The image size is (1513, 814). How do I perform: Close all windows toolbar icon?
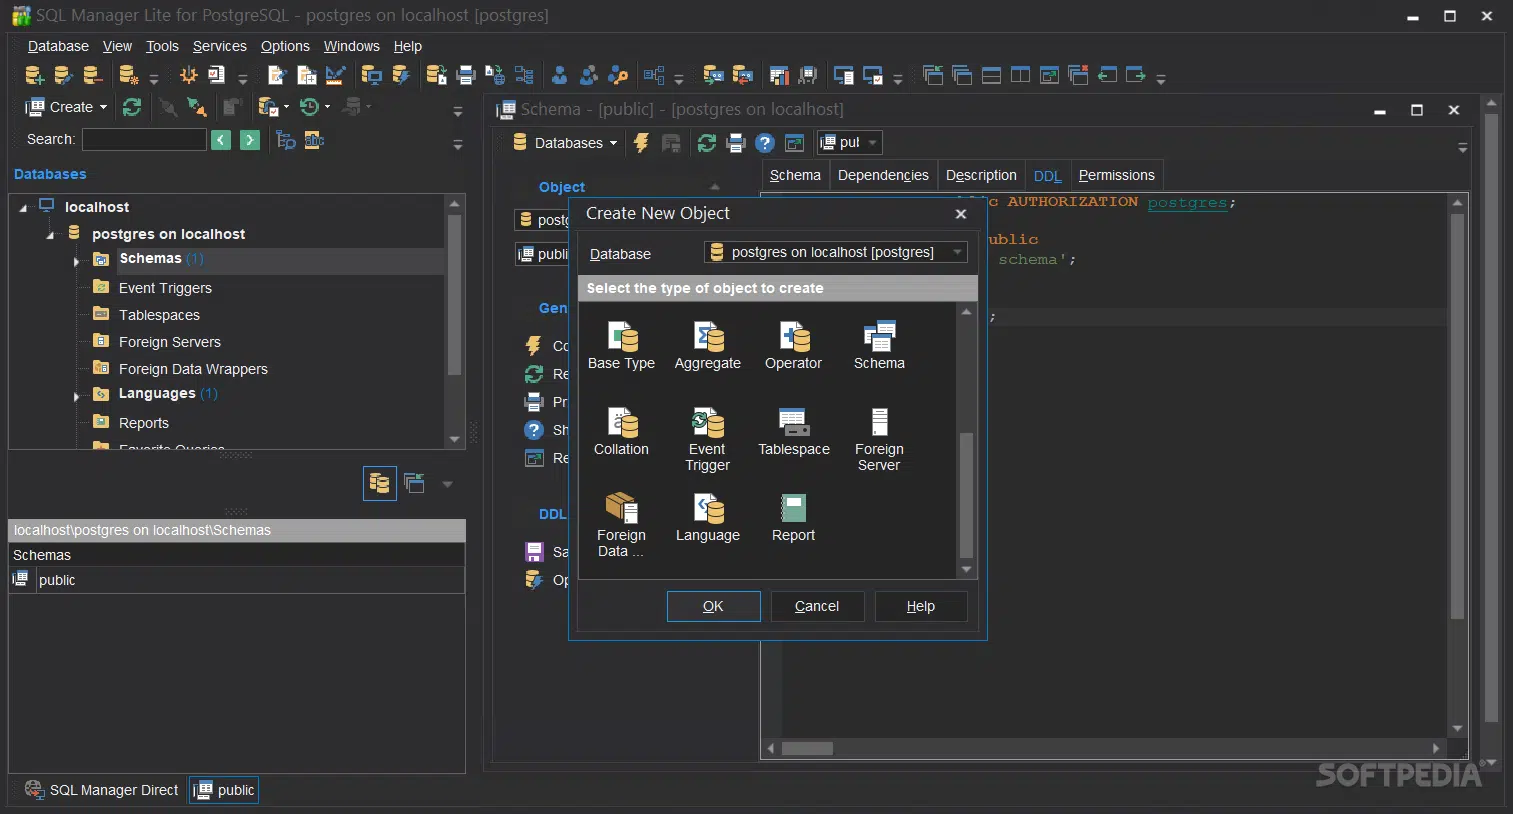pos(1078,75)
